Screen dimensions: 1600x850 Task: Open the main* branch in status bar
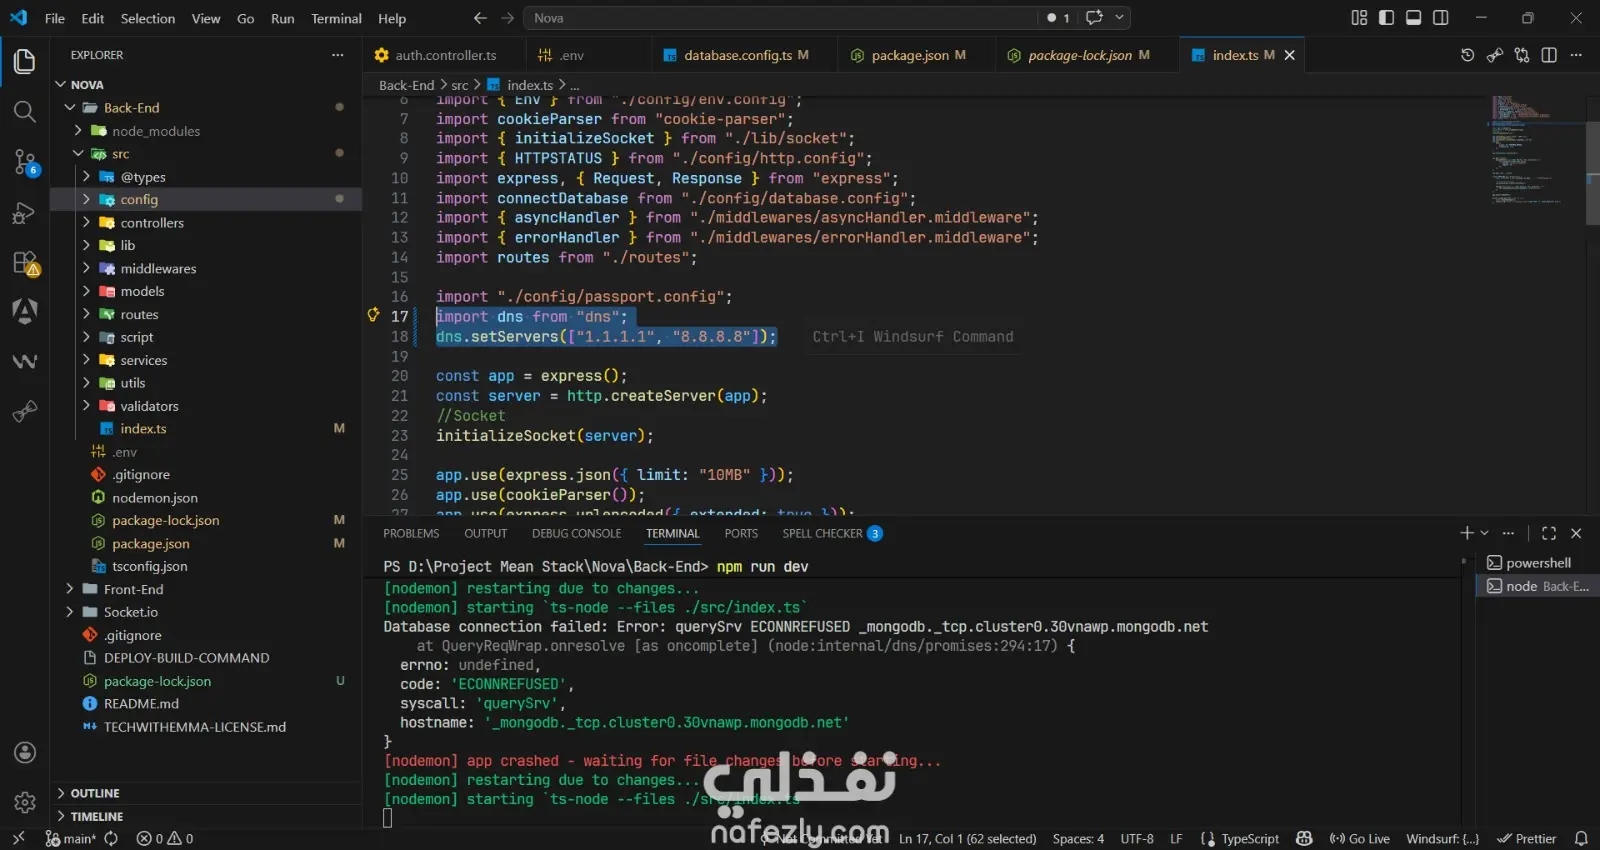(71, 838)
